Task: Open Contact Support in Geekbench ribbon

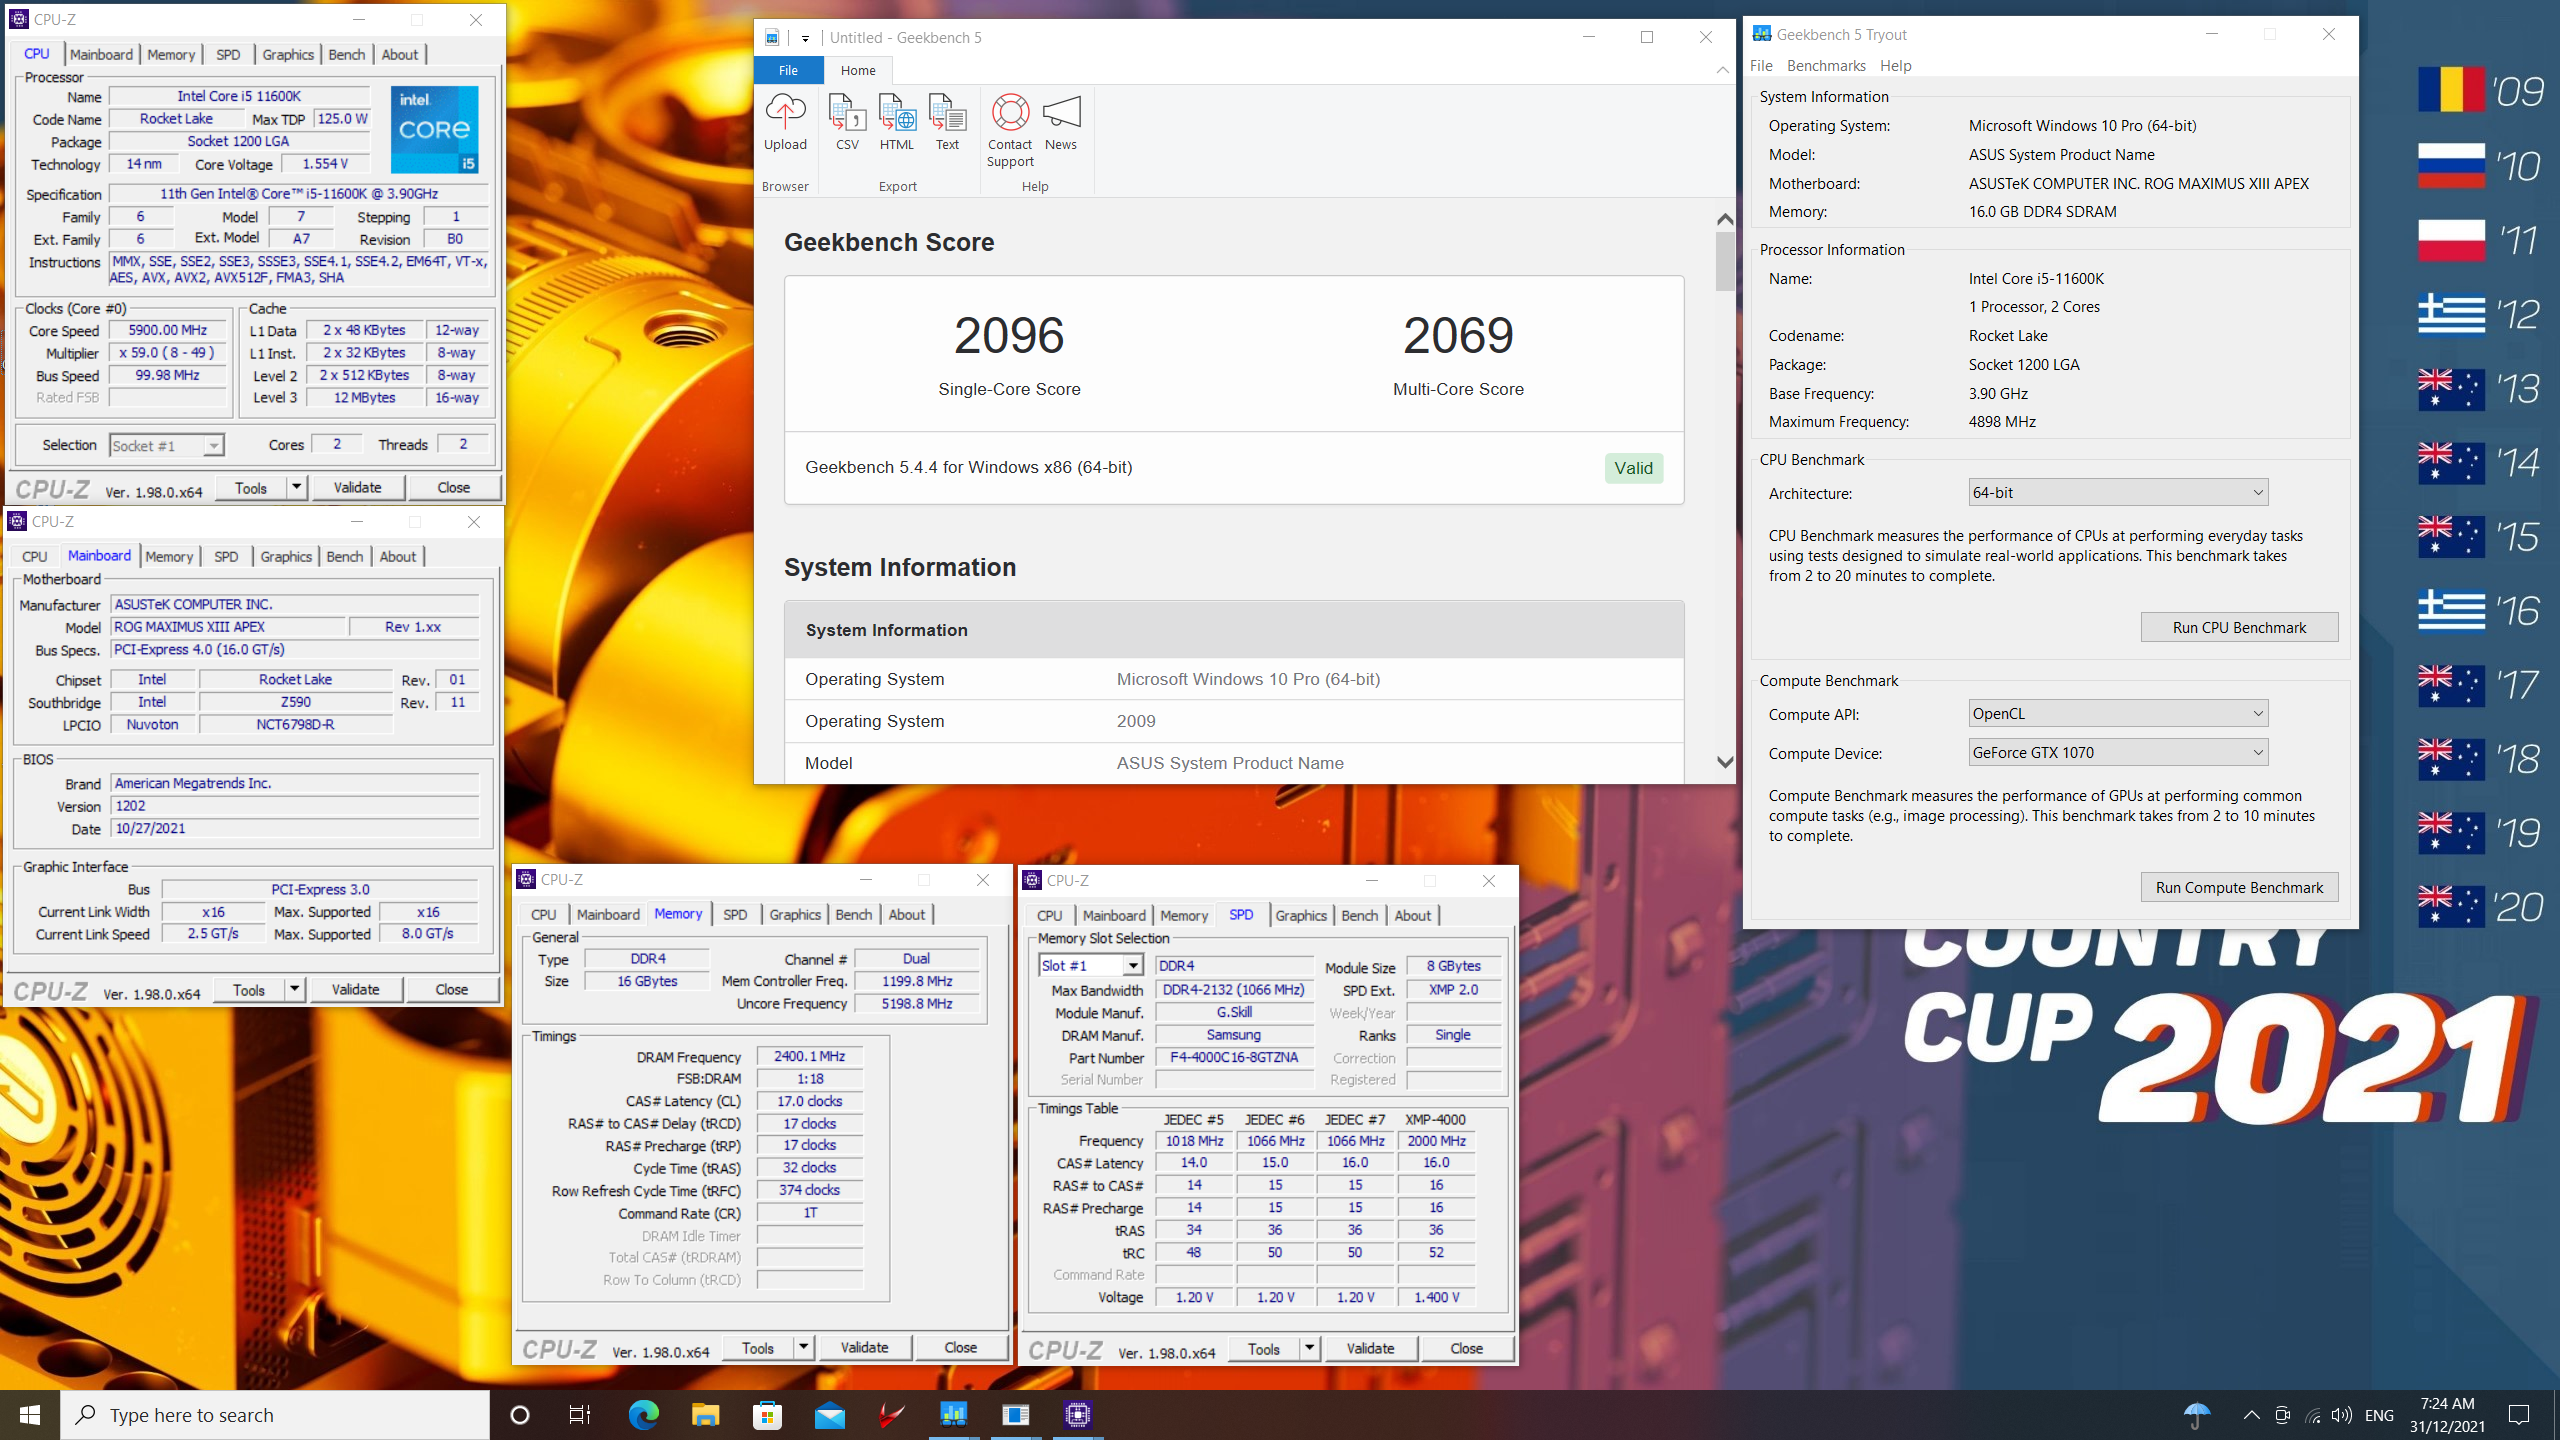Action: [1010, 130]
